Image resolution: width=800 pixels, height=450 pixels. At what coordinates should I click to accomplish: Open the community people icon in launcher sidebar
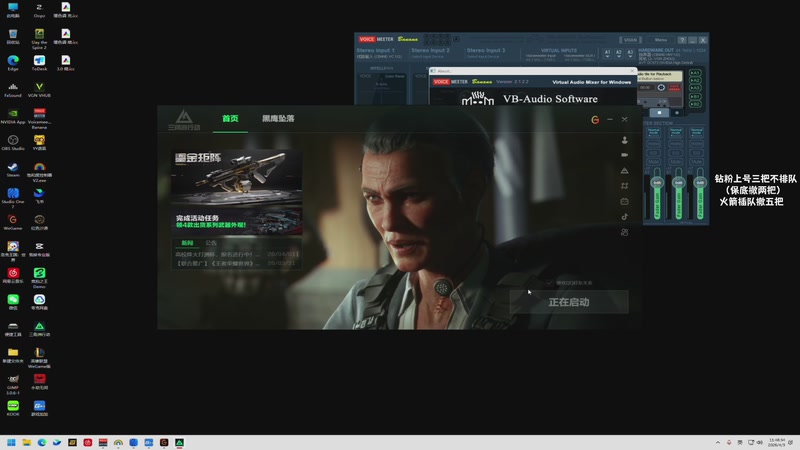click(x=624, y=232)
